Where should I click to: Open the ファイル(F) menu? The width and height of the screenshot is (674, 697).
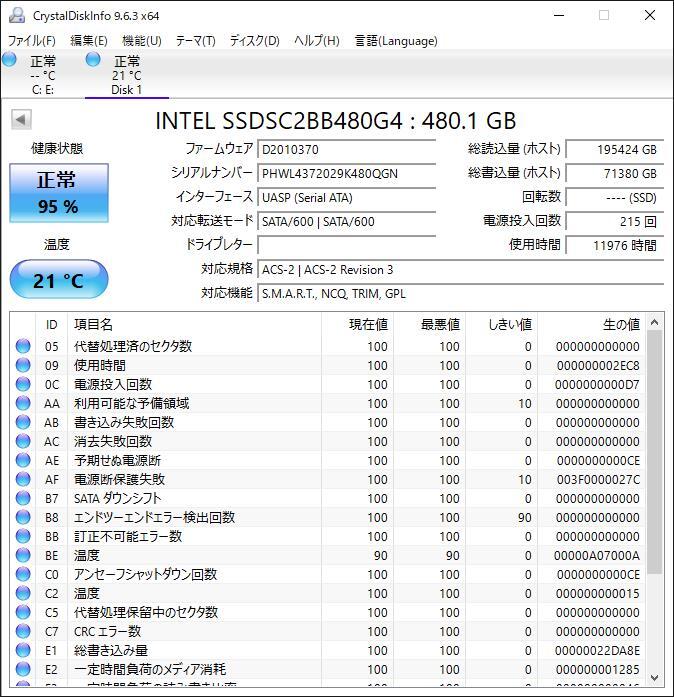[x=32, y=41]
